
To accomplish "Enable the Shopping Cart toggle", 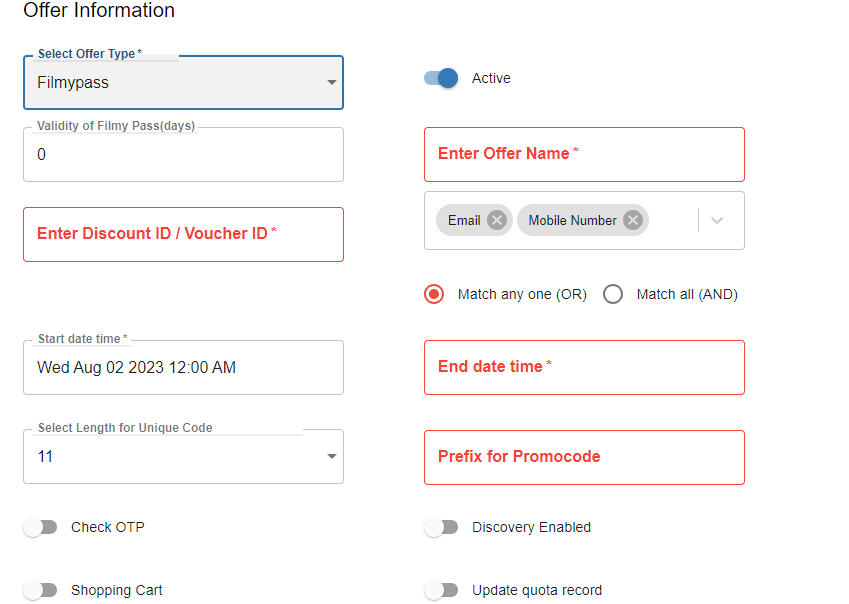I will coord(41,590).
